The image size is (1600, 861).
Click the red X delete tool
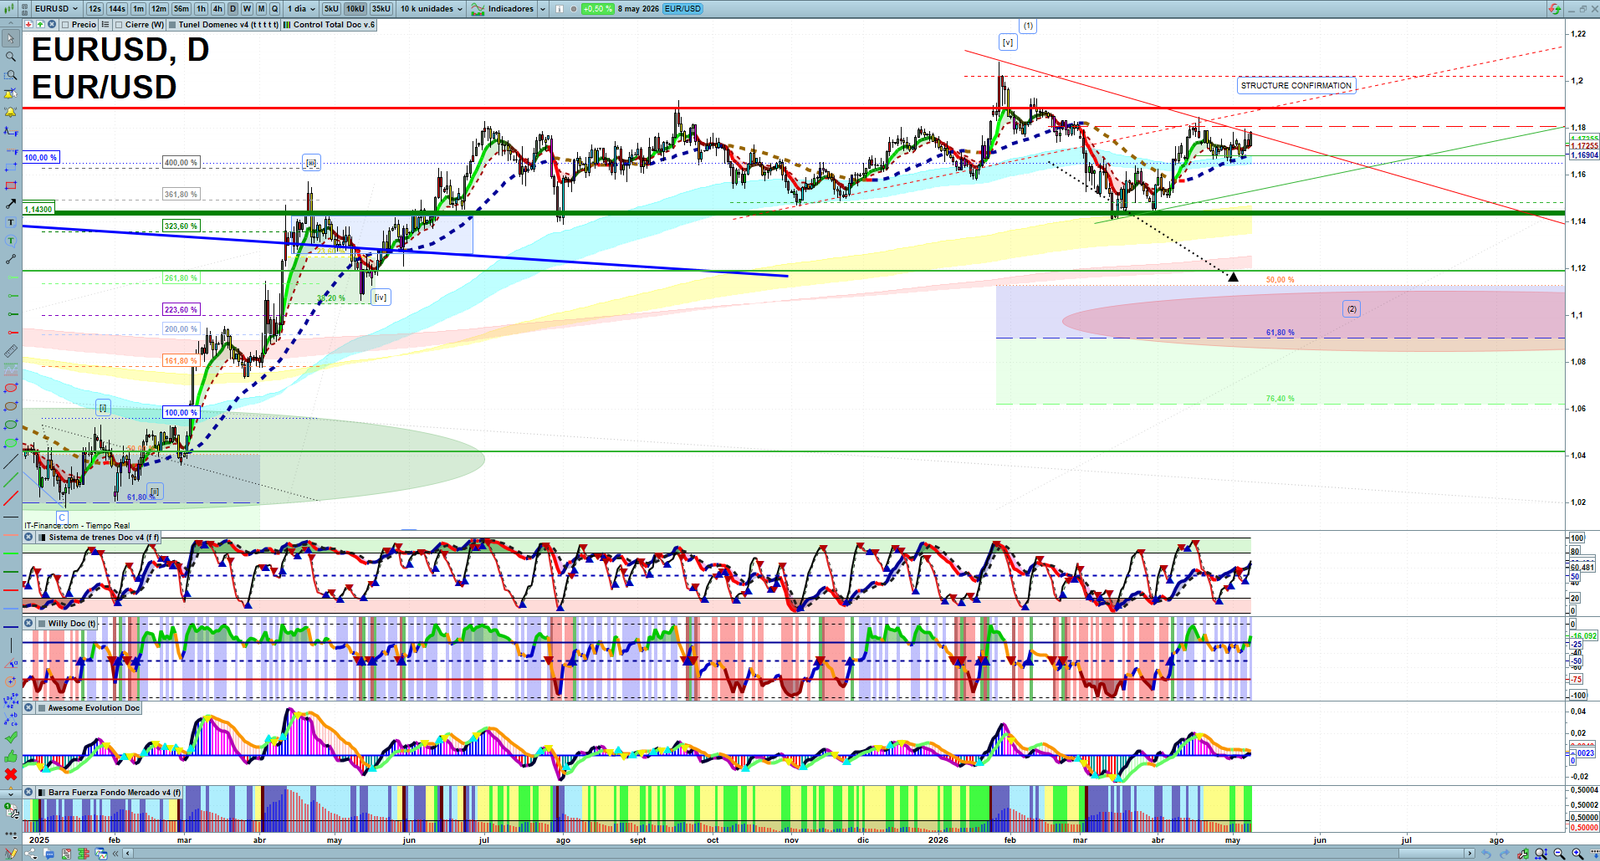click(x=10, y=774)
